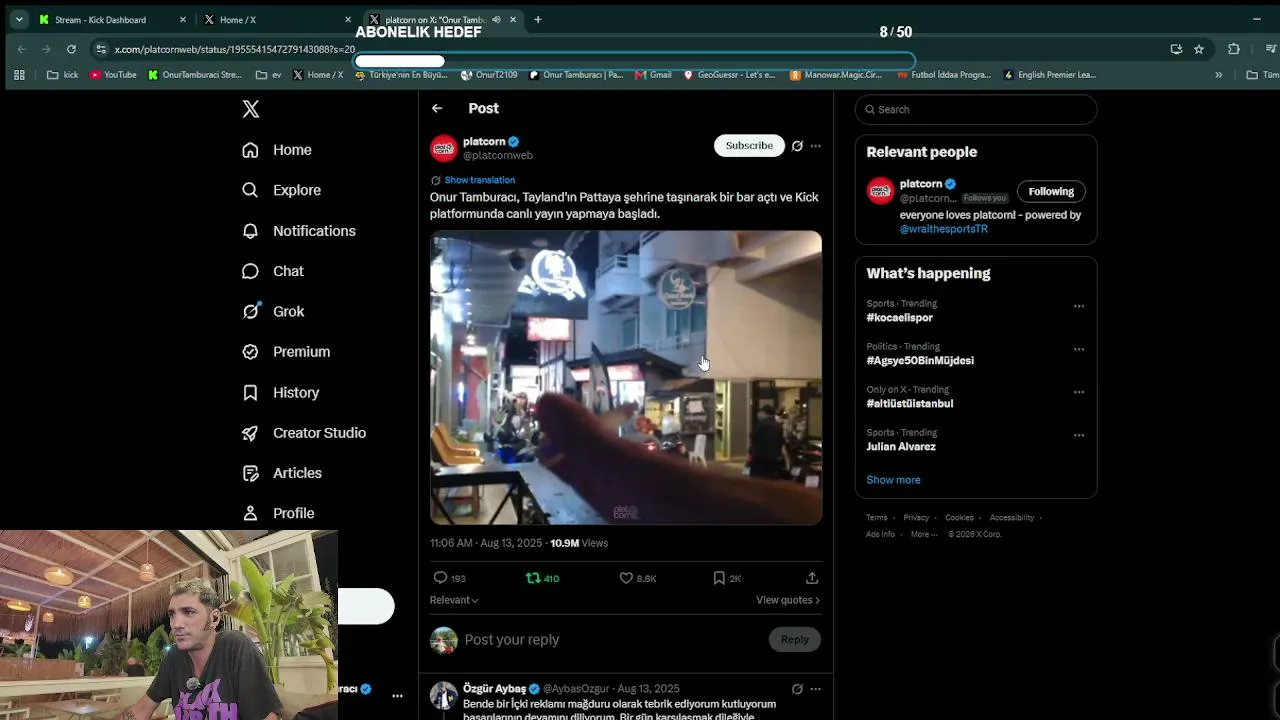The width and height of the screenshot is (1280, 720).
Task: Open the Gmail bookmark
Action: pos(653,75)
